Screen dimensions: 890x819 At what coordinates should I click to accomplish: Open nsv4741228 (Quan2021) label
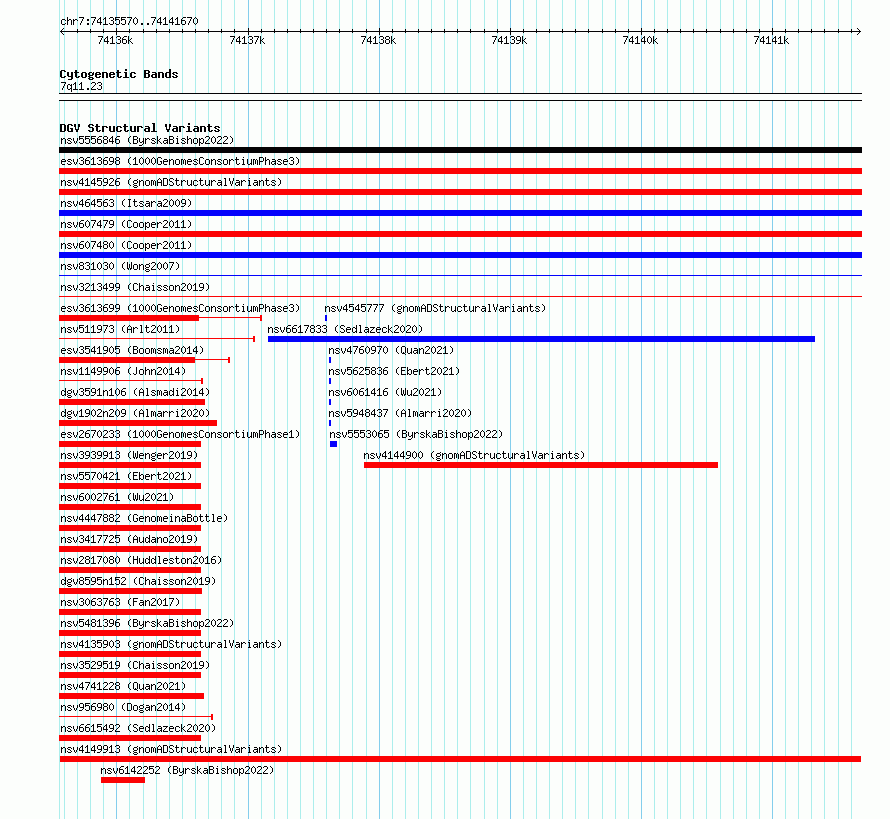123,686
